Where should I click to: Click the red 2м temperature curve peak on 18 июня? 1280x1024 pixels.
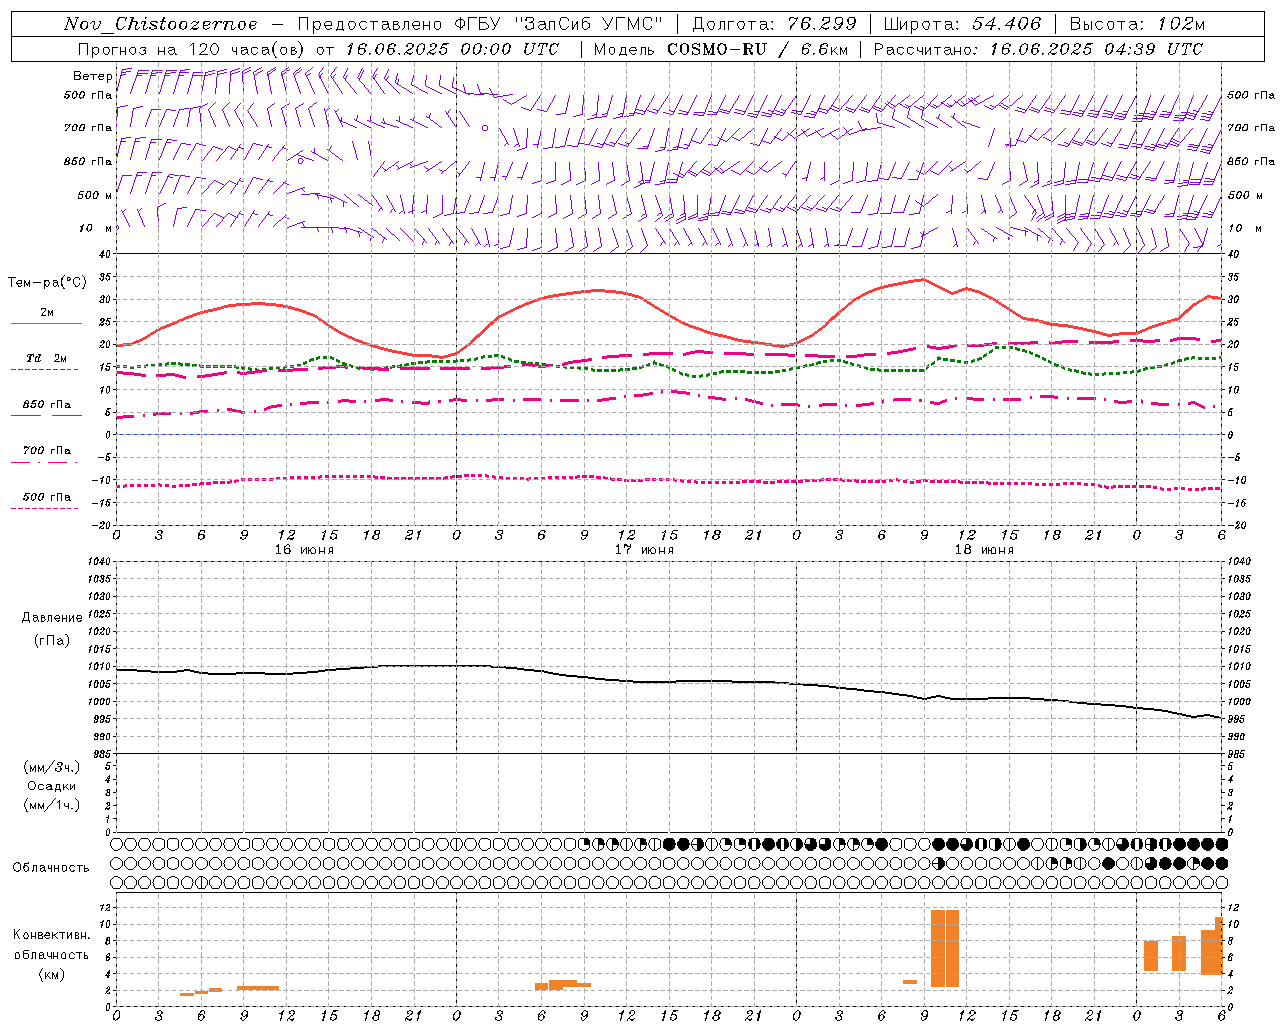(x=923, y=280)
